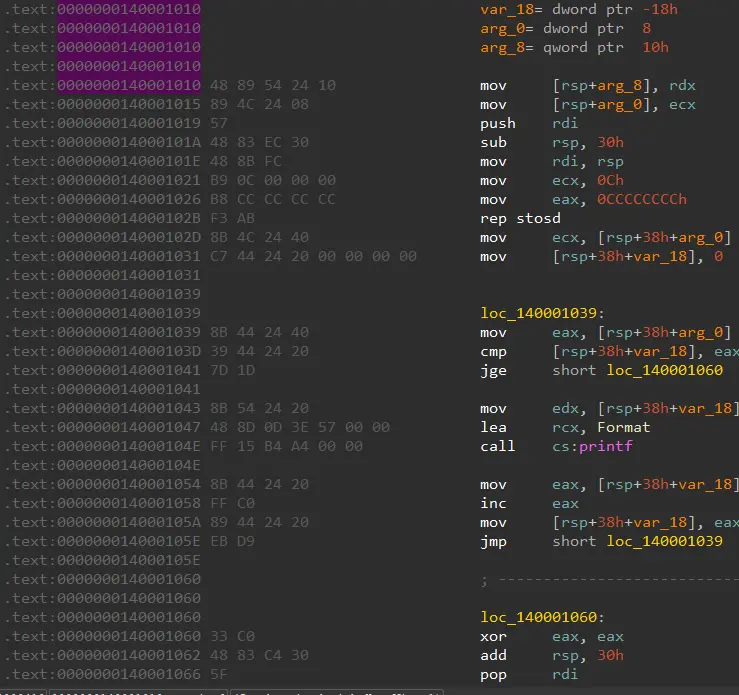Click address 0000000140001054

pyautogui.click(x=129, y=484)
